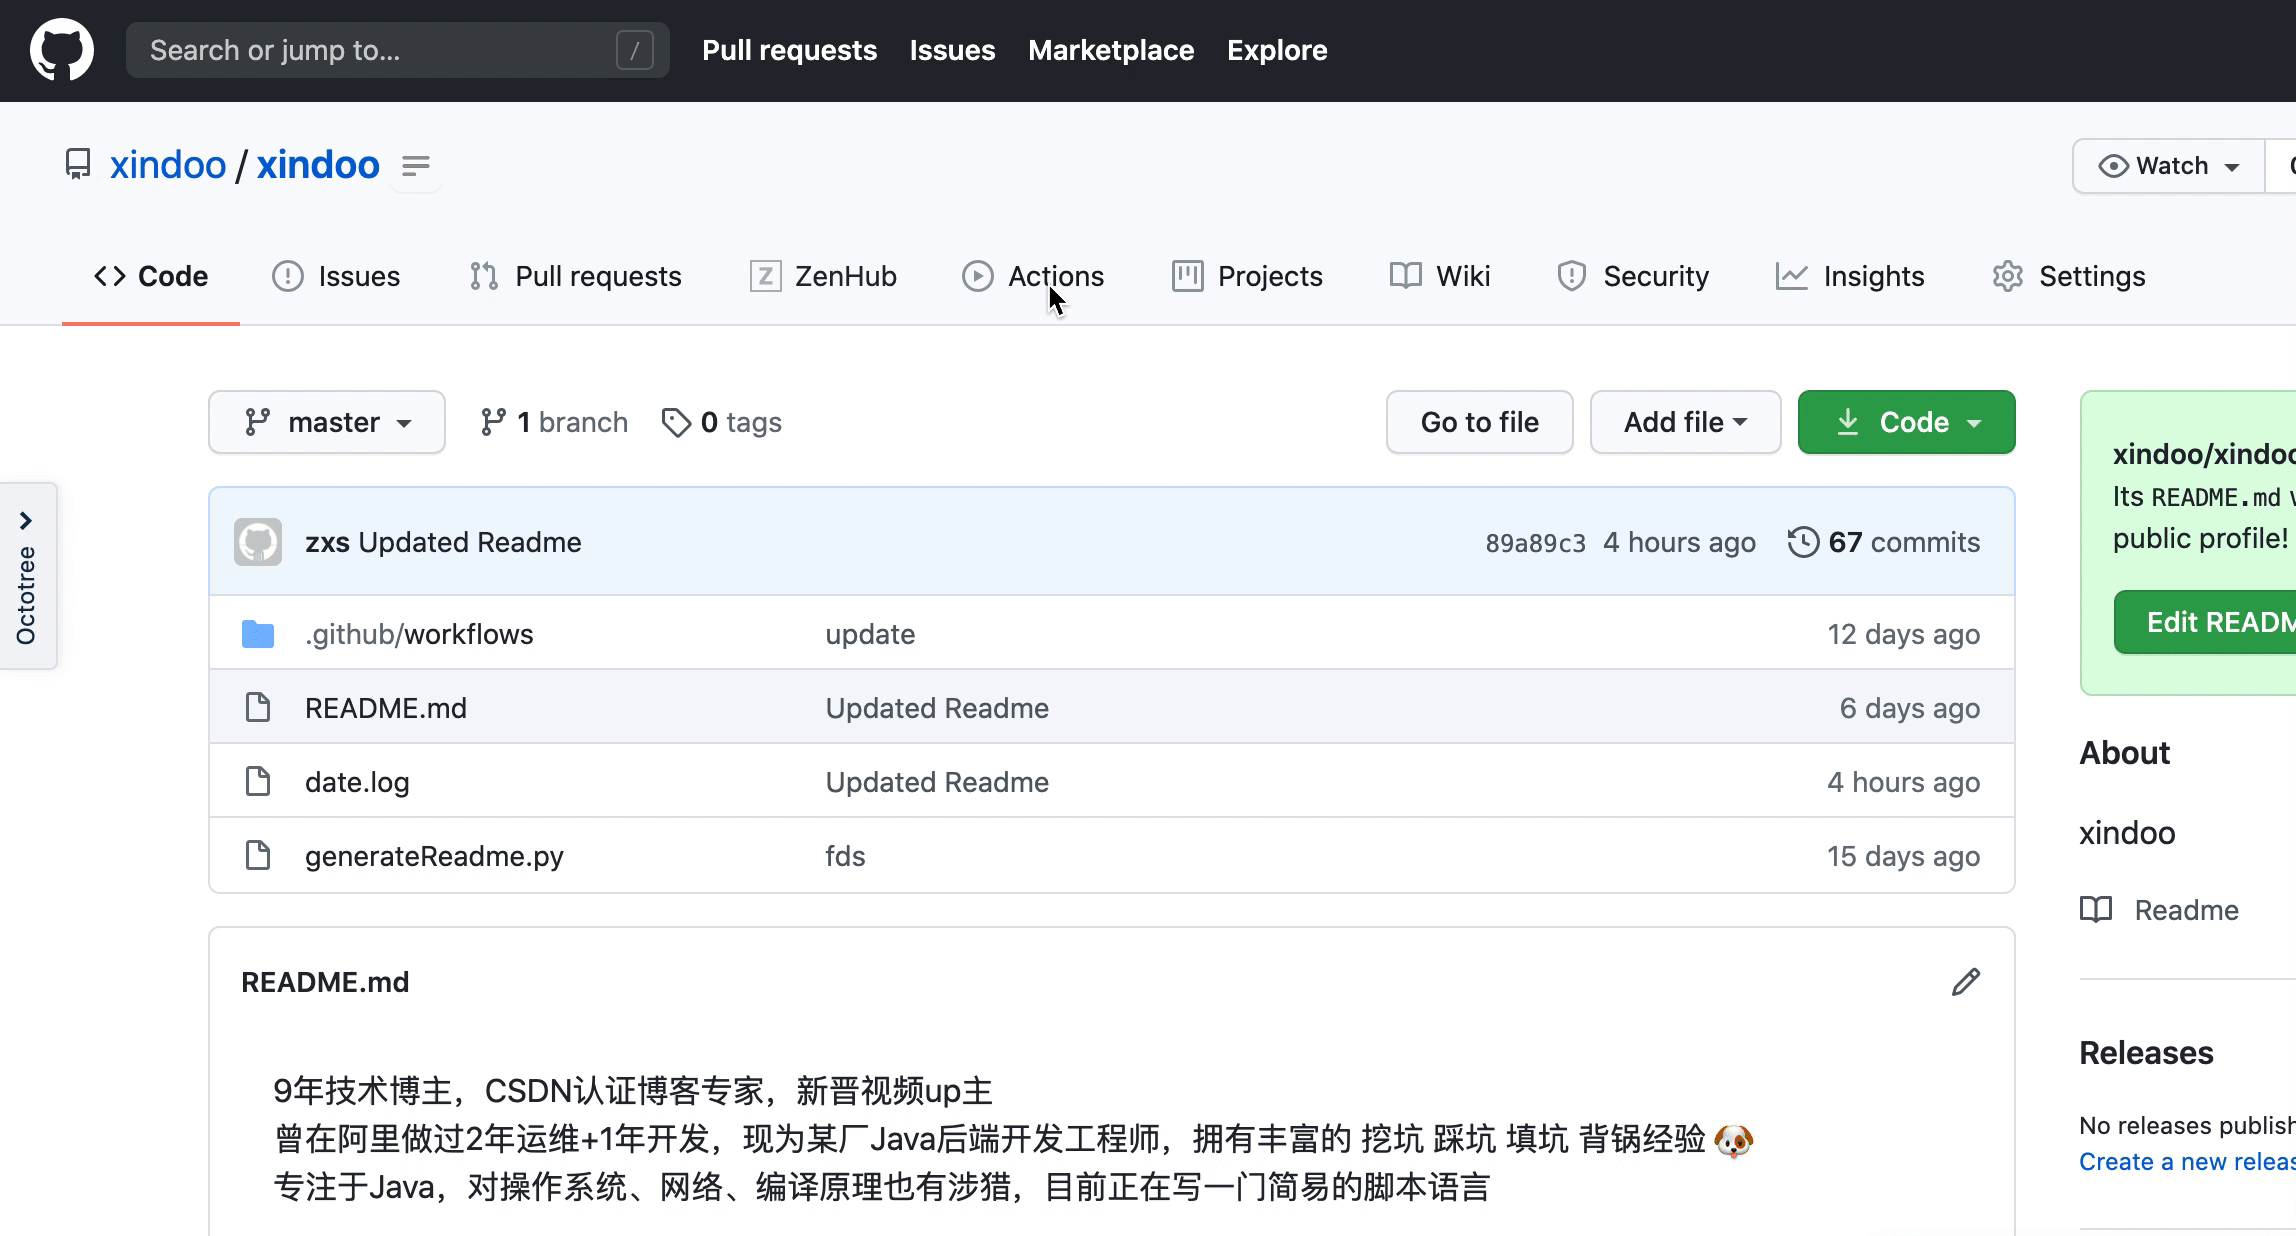Screen dimensions: 2296x1236
Task: Expand the green Code download dropdown
Action: (x=1906, y=422)
